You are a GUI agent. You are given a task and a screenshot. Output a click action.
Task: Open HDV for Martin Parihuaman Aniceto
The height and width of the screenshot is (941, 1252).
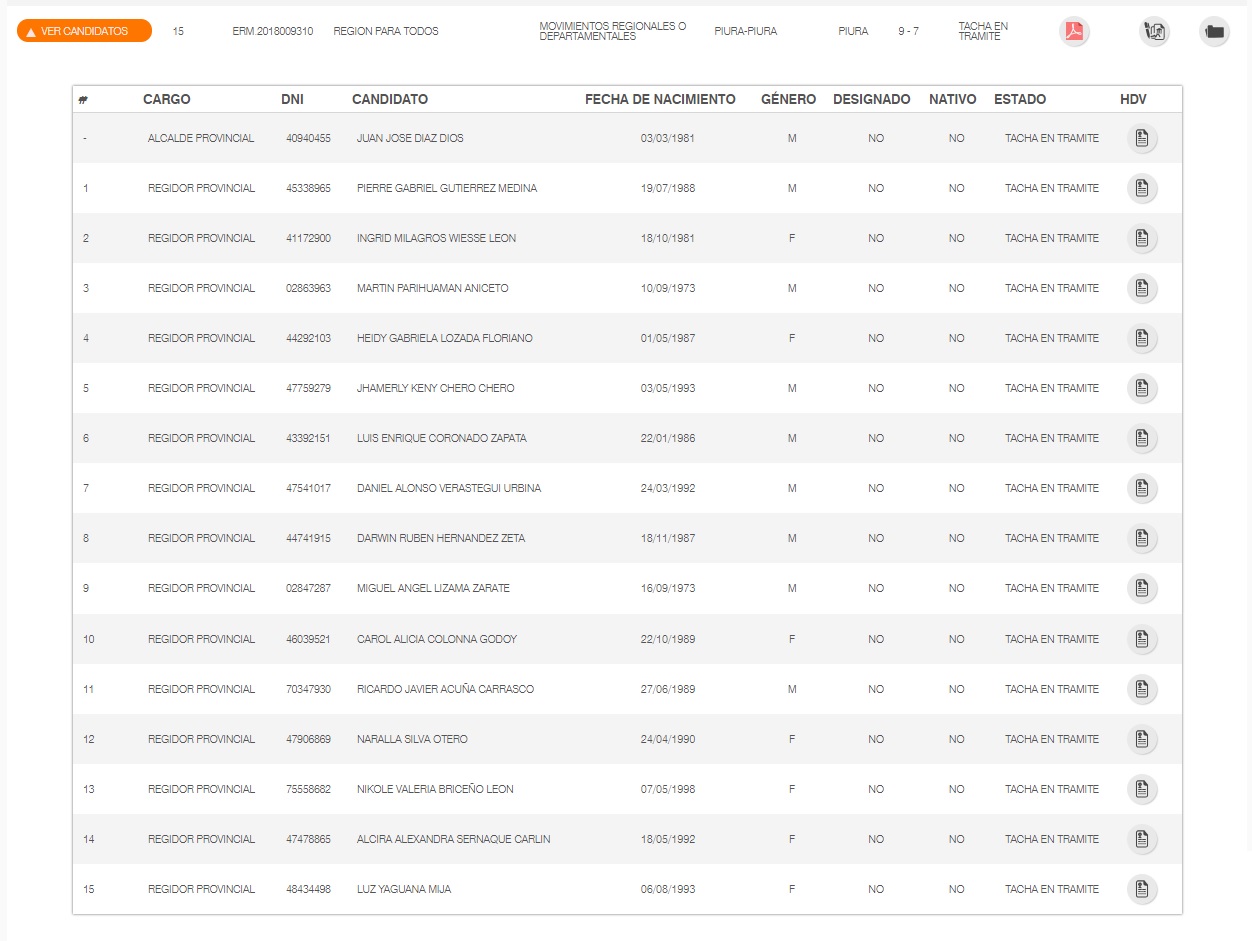1142,289
